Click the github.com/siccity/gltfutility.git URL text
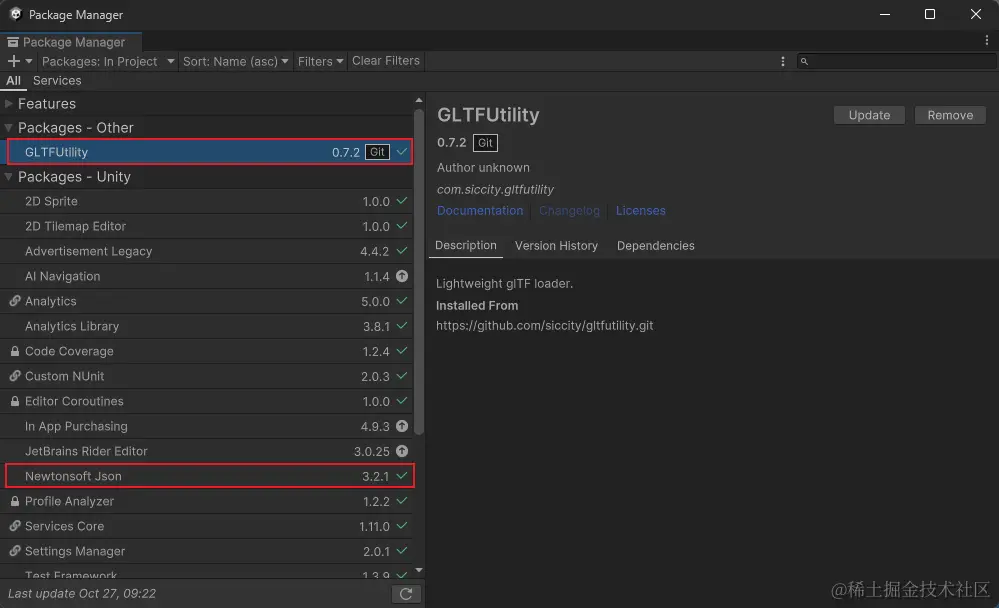This screenshot has height=608, width=999. tap(544, 326)
